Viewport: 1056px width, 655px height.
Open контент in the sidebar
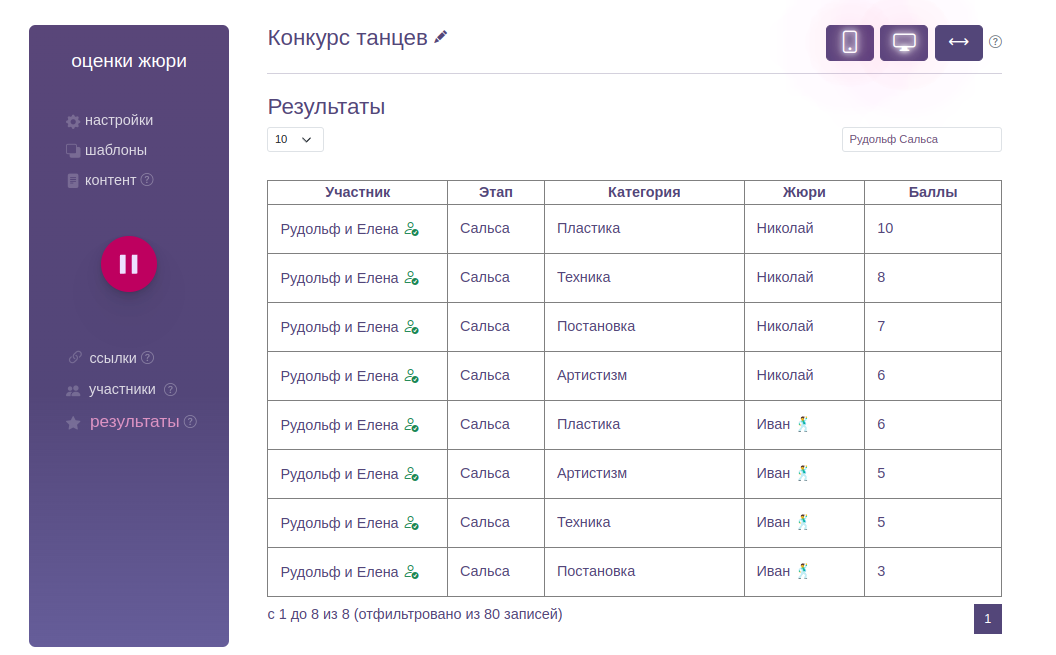tap(110, 180)
